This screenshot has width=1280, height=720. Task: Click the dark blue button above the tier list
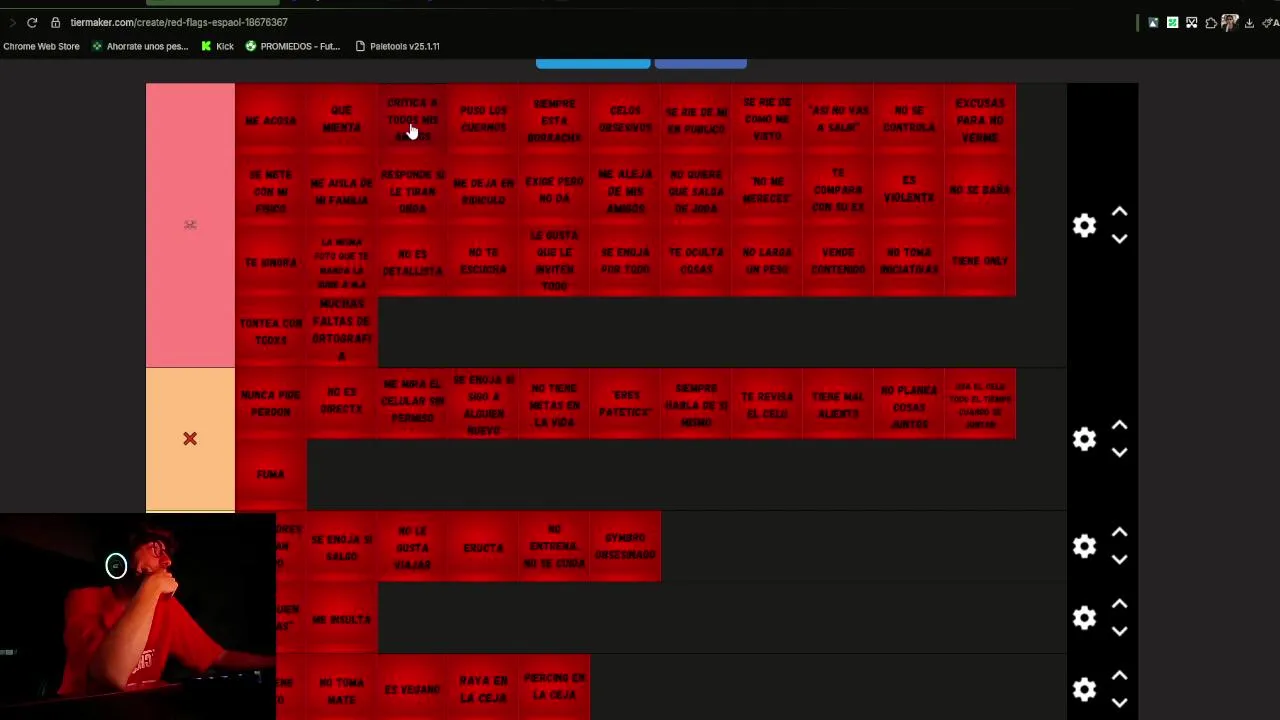point(700,63)
